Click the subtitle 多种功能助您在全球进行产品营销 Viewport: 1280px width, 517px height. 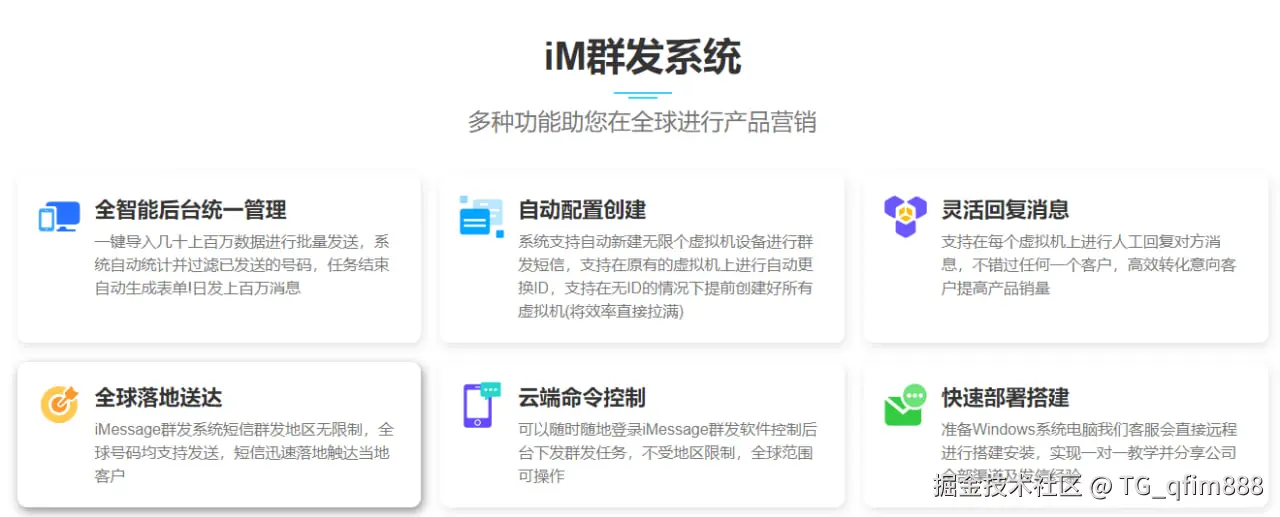[642, 122]
